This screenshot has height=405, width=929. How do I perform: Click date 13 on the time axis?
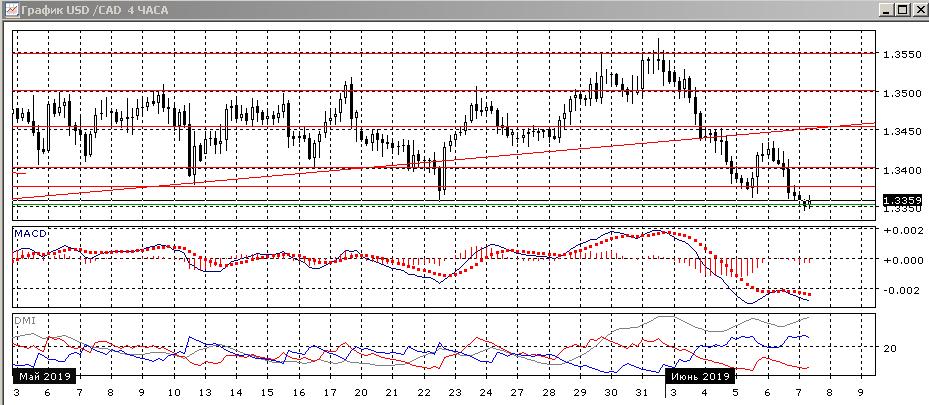click(x=203, y=394)
